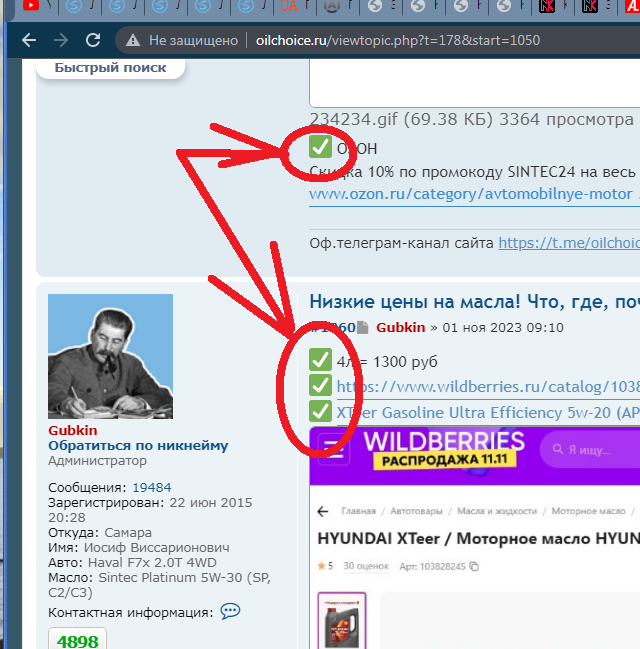
Task: Open the wildberries.ru/catalog link
Action: (x=488, y=387)
